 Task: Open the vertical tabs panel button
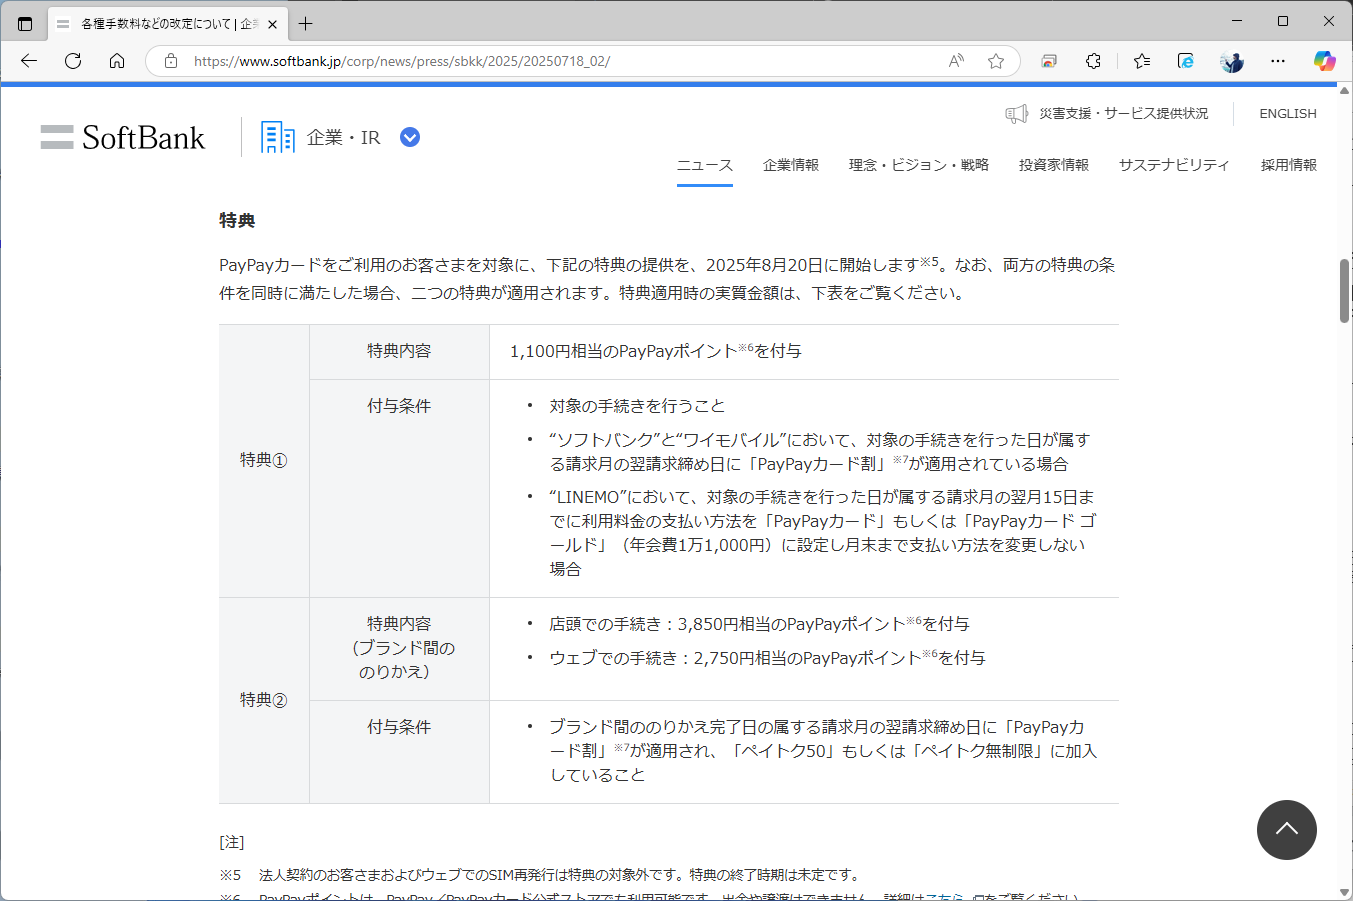(x=24, y=22)
